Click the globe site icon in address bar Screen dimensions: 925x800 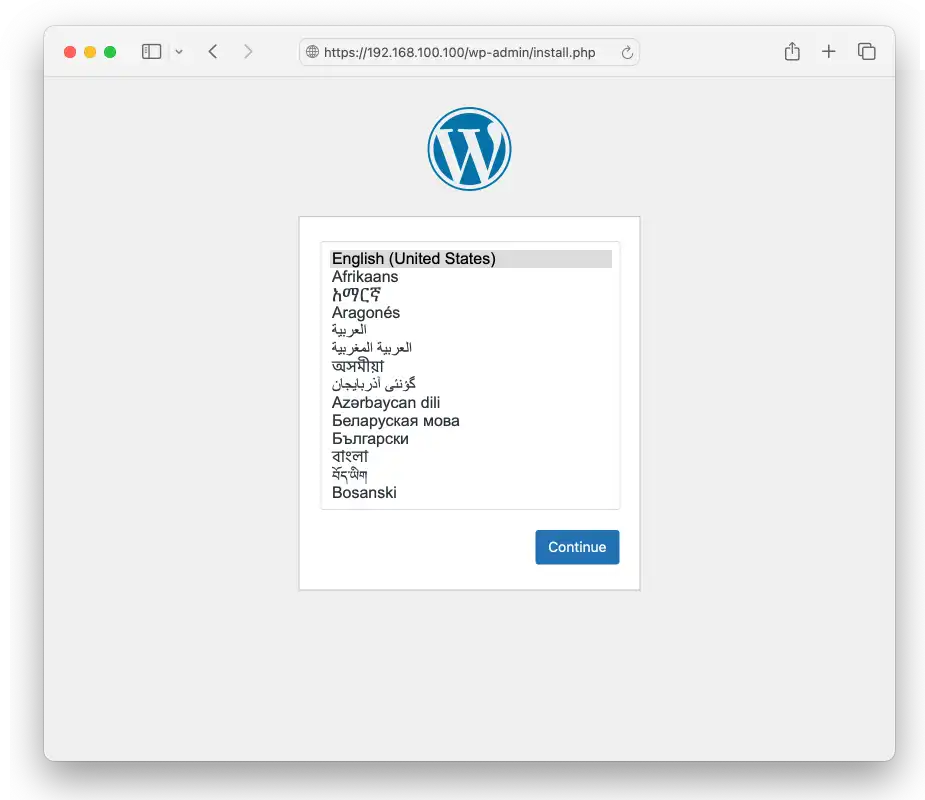(x=312, y=52)
